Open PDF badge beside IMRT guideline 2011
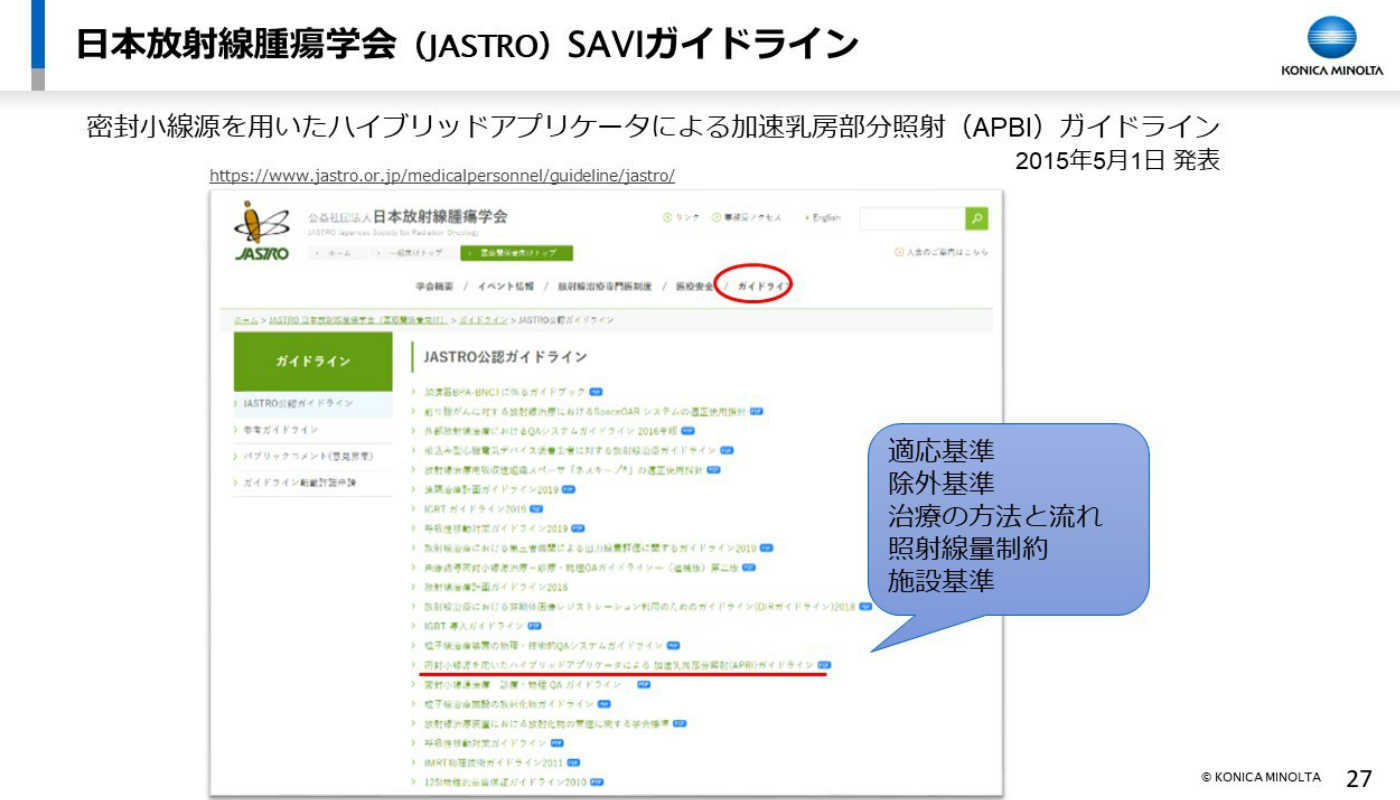The width and height of the screenshot is (1400, 800). (x=573, y=763)
